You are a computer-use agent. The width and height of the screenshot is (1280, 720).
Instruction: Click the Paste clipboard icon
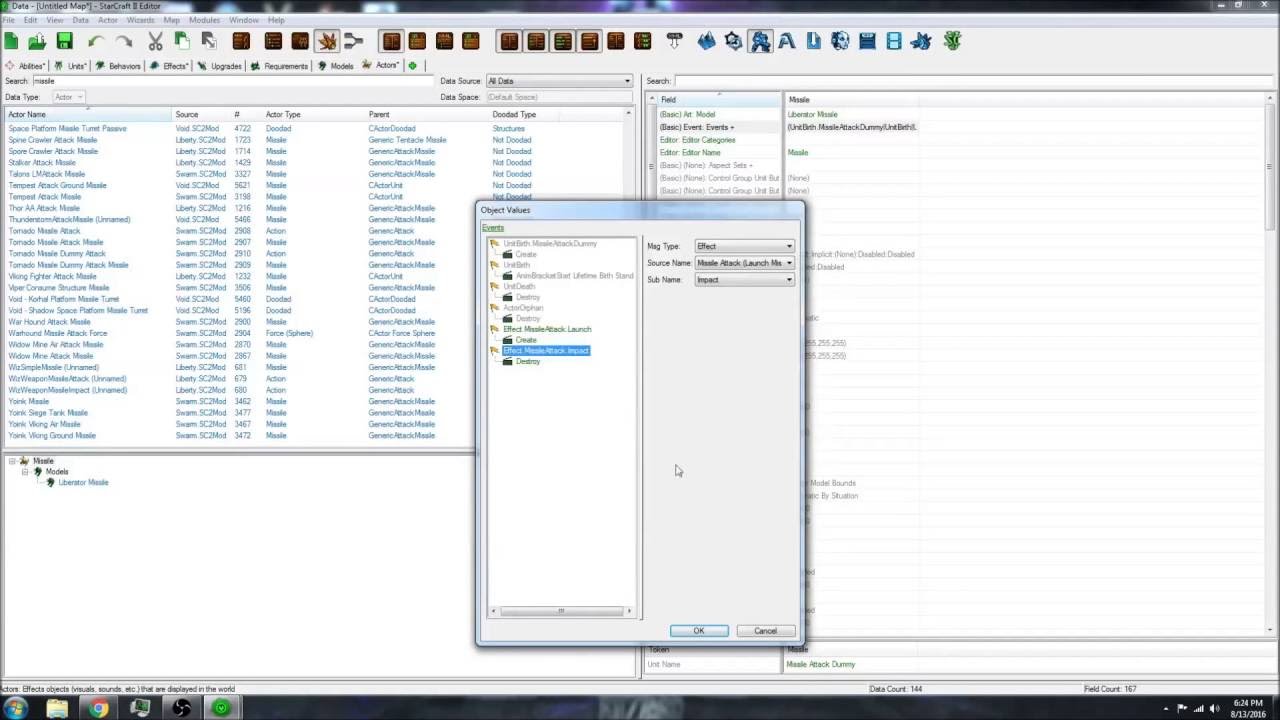click(182, 41)
